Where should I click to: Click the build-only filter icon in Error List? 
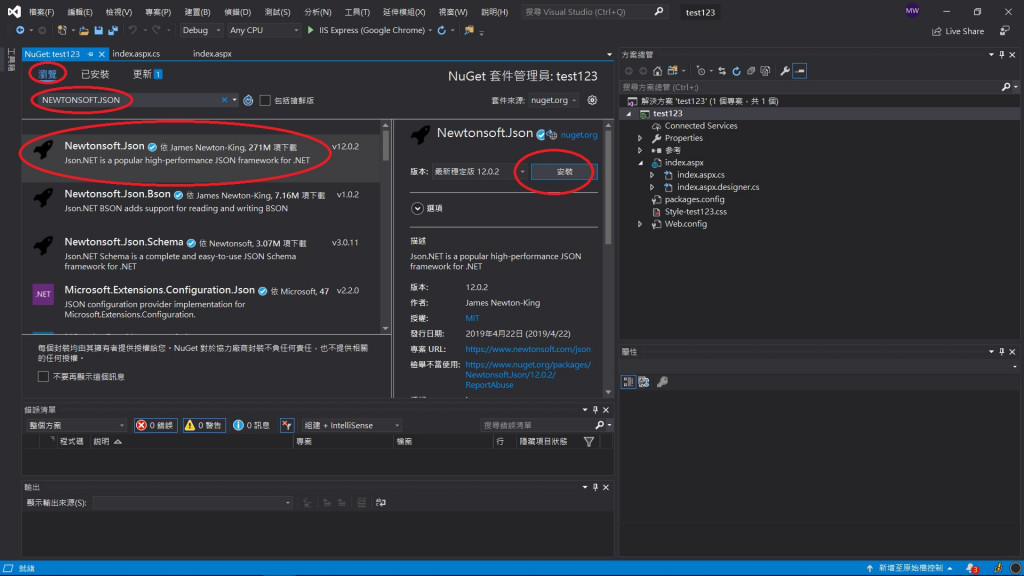(x=287, y=425)
